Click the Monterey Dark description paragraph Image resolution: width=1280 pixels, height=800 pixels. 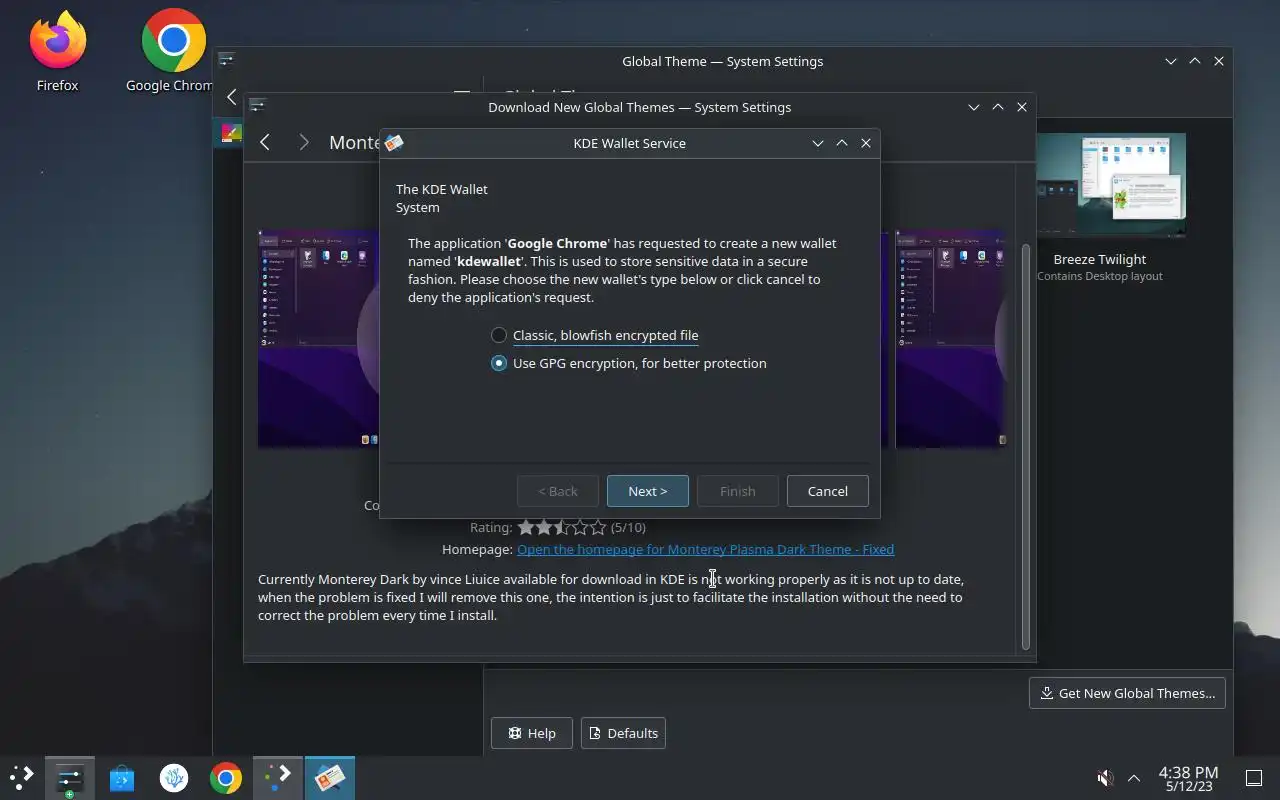tap(611, 597)
